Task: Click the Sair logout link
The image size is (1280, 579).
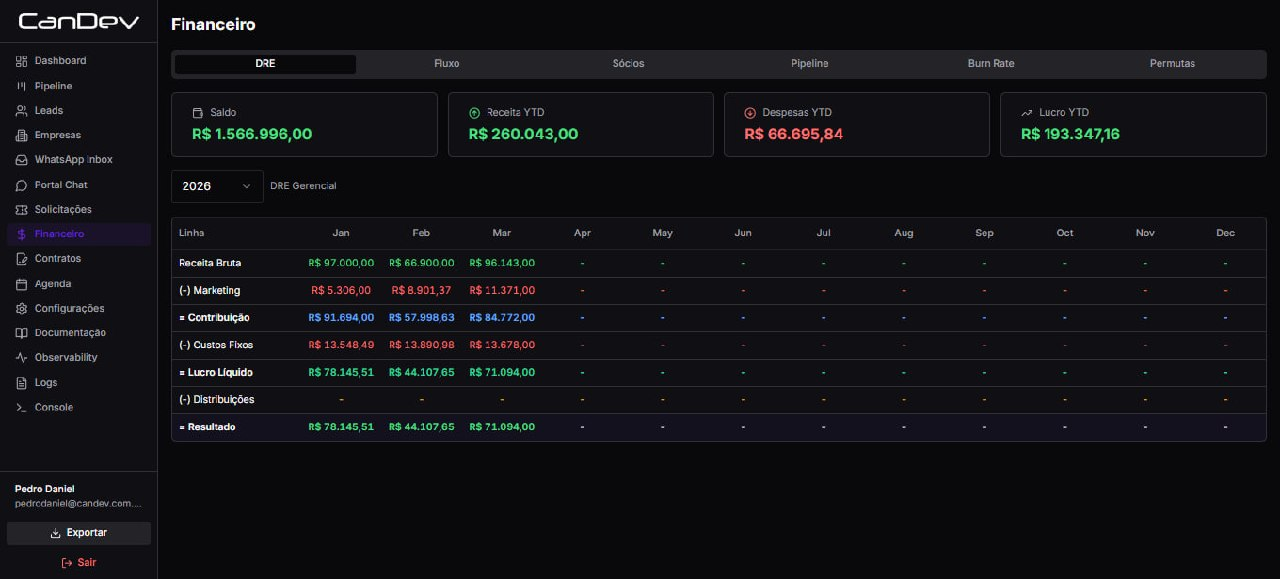Action: point(78,562)
